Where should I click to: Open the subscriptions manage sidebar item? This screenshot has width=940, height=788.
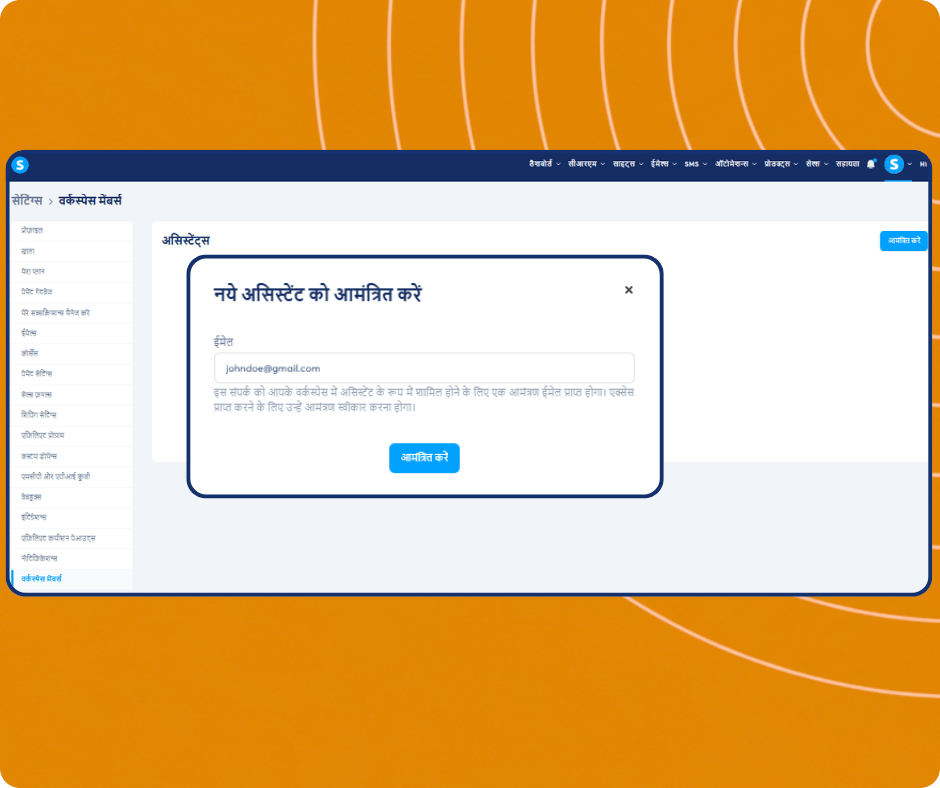point(71,312)
